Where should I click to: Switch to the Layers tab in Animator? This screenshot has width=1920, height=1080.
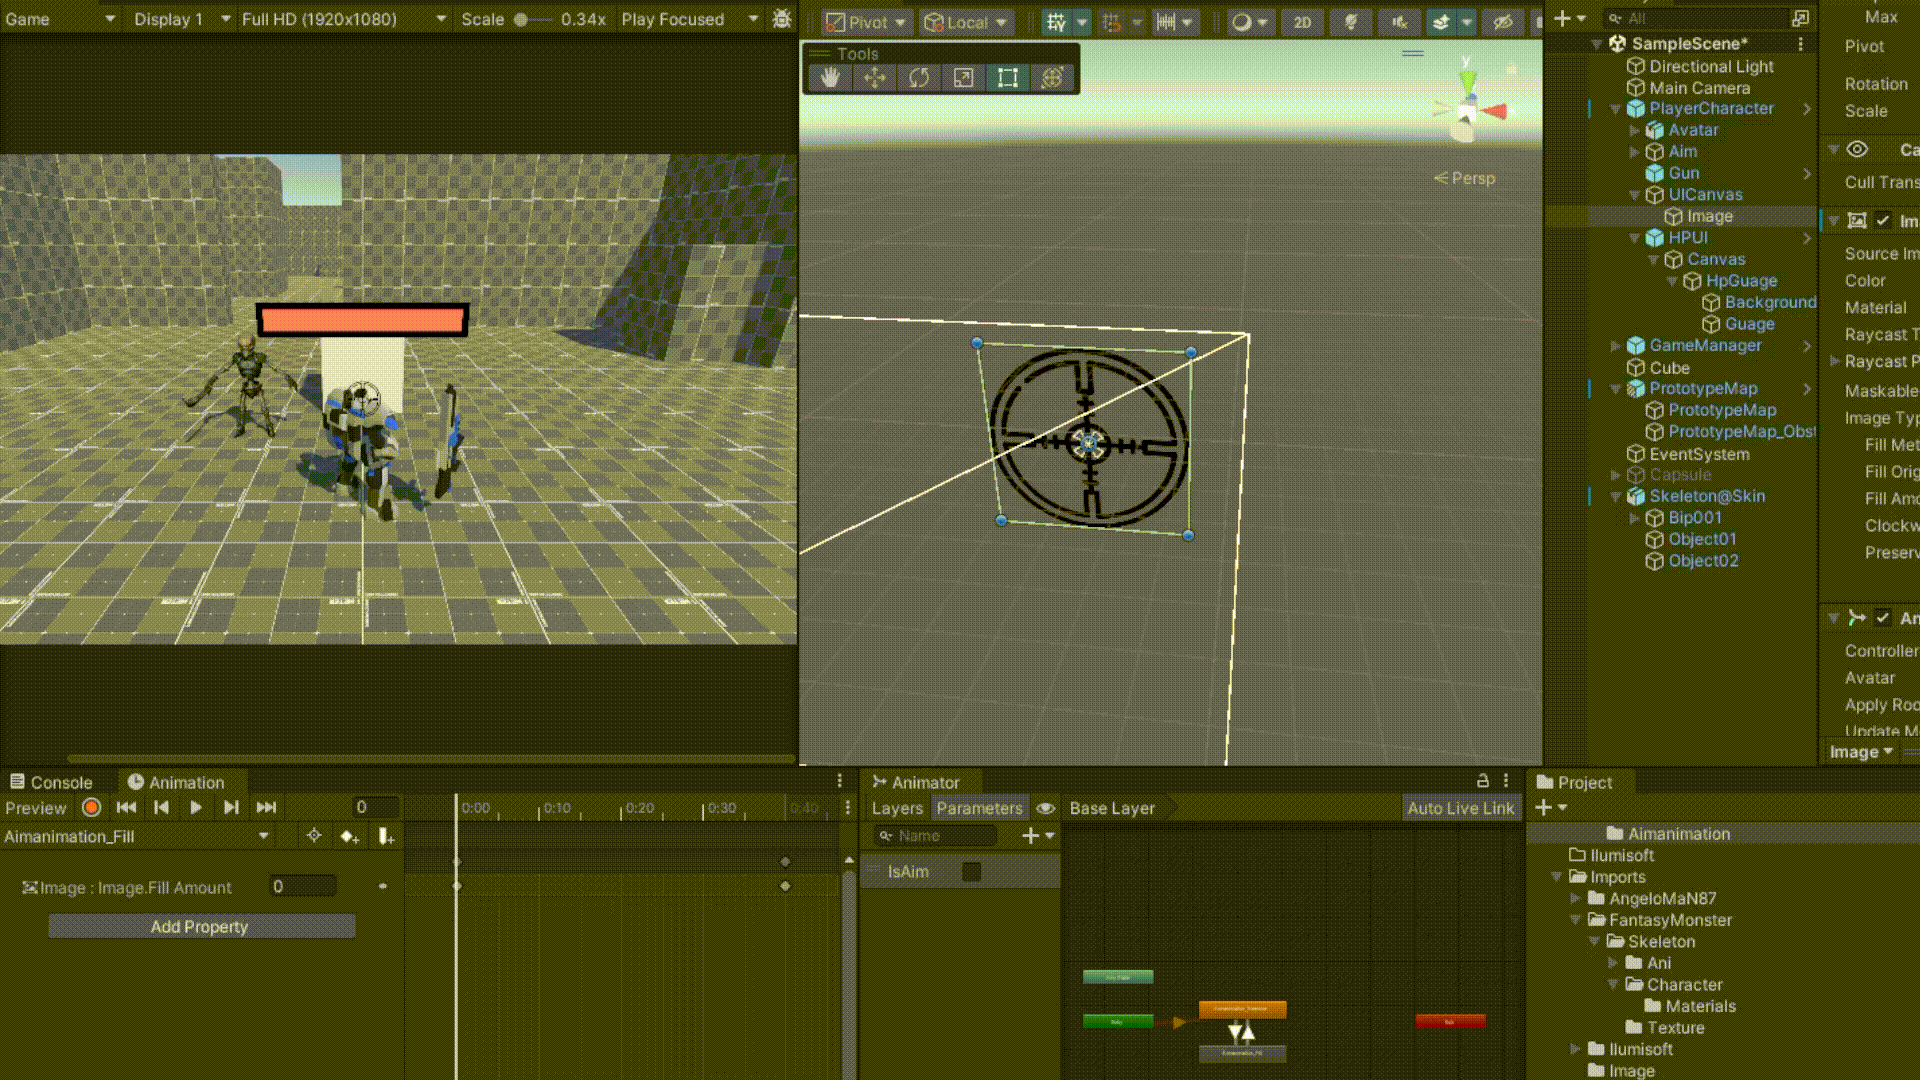pyautogui.click(x=897, y=808)
